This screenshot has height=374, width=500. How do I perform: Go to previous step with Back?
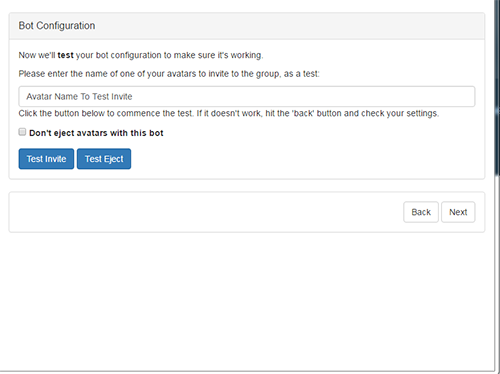tap(421, 212)
